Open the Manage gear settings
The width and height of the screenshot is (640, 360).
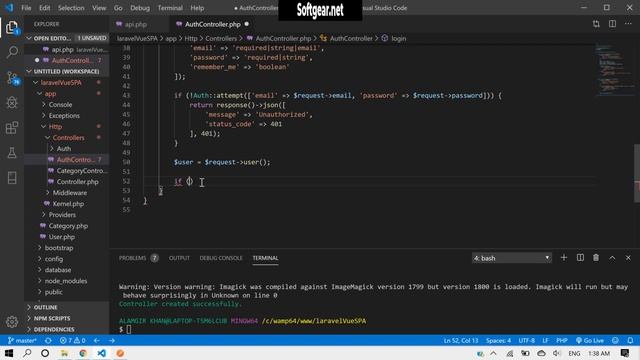tap(12, 322)
